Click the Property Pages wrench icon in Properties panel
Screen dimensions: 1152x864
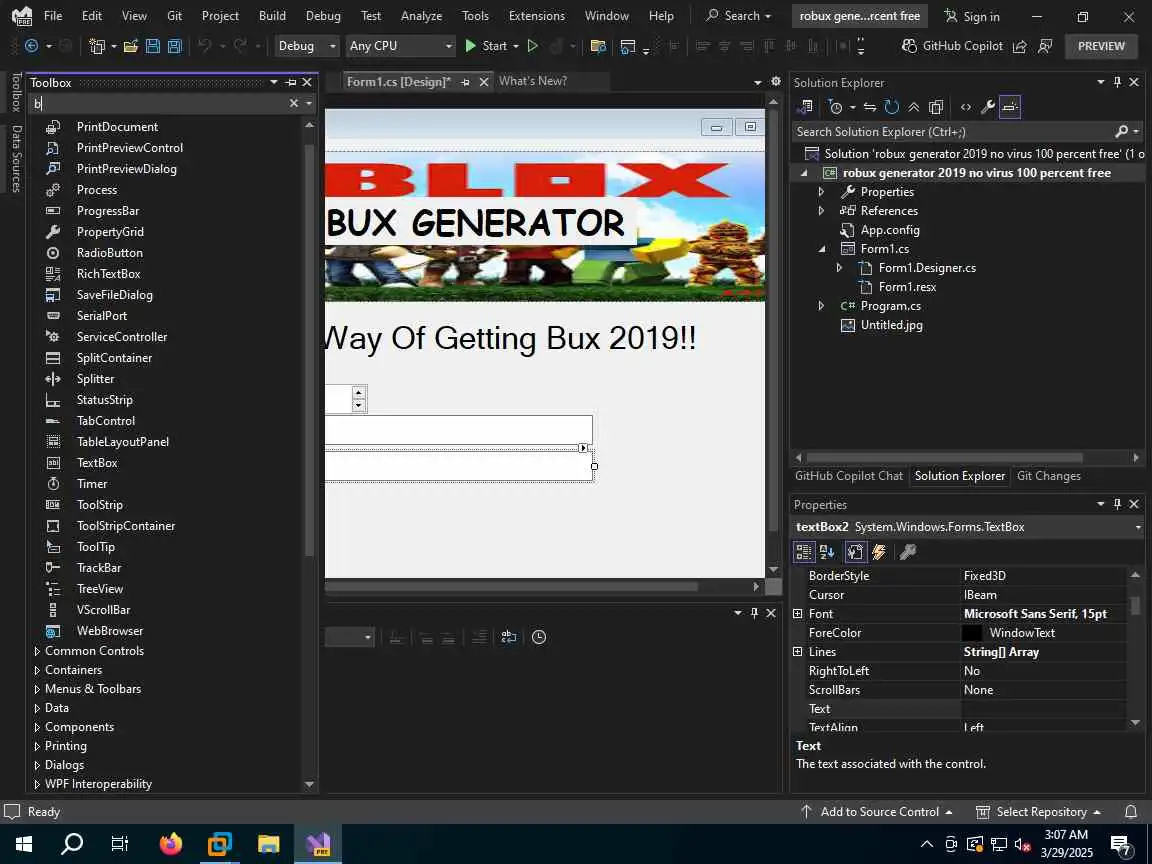(x=908, y=552)
